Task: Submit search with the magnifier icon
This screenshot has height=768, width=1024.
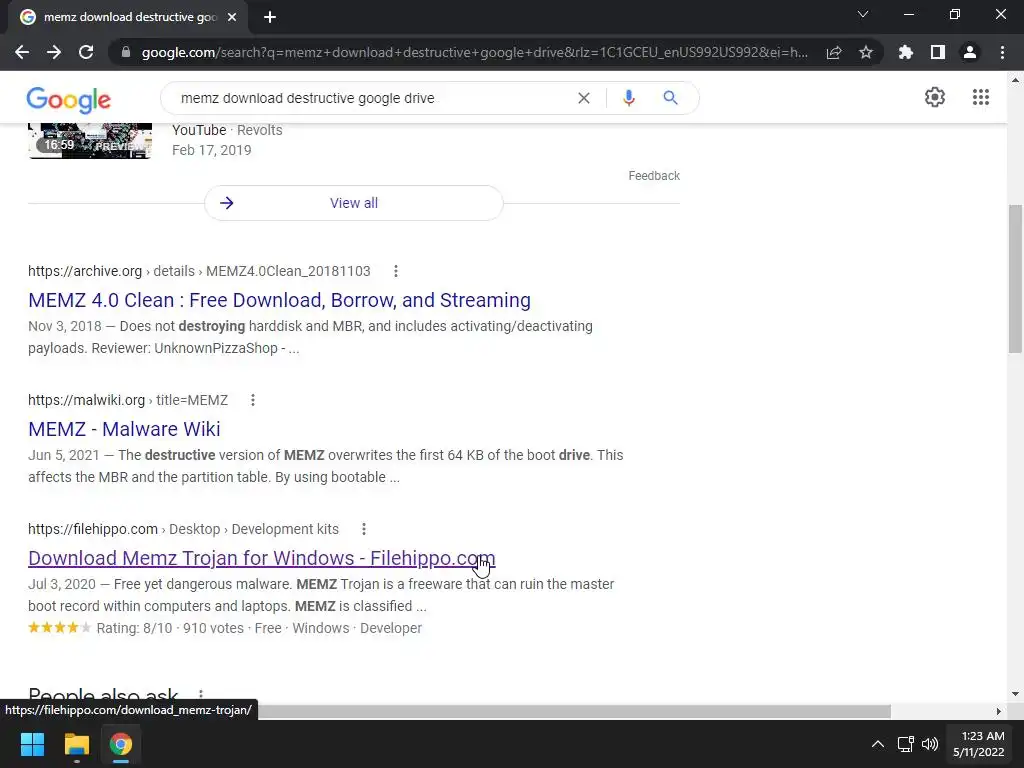Action: point(670,98)
